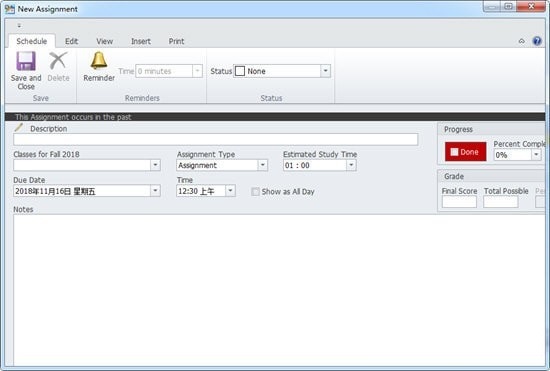550x371 pixels.
Task: Toggle the Status None checkbox square
Action: coord(240,71)
